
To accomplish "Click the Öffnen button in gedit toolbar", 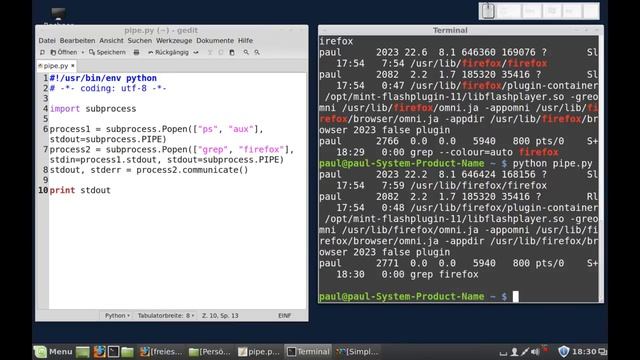I will pyautogui.click(x=64, y=52).
